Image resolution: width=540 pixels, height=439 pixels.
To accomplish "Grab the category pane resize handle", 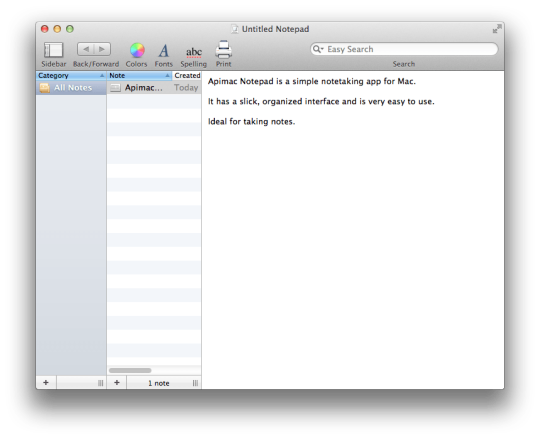I will (x=101, y=383).
